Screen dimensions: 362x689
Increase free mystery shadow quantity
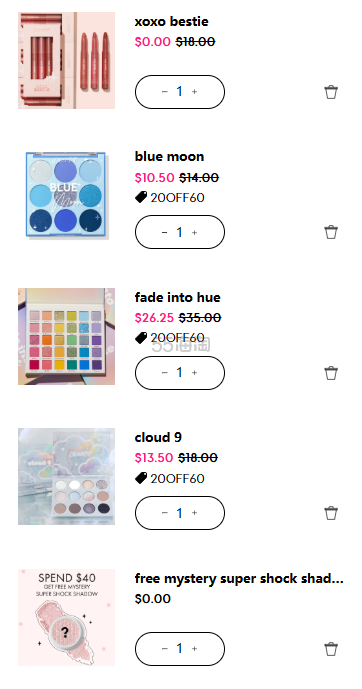coord(195,649)
